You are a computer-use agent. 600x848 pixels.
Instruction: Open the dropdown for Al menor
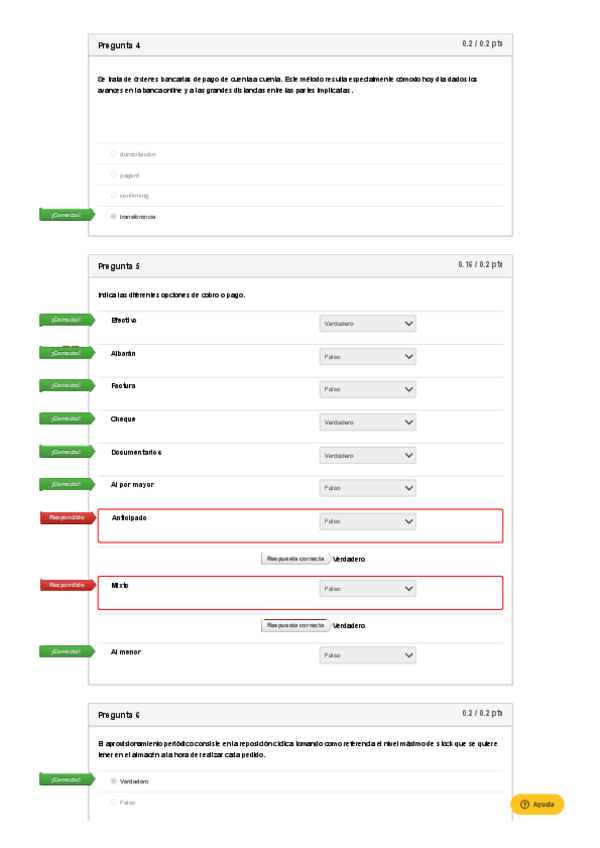(367, 655)
